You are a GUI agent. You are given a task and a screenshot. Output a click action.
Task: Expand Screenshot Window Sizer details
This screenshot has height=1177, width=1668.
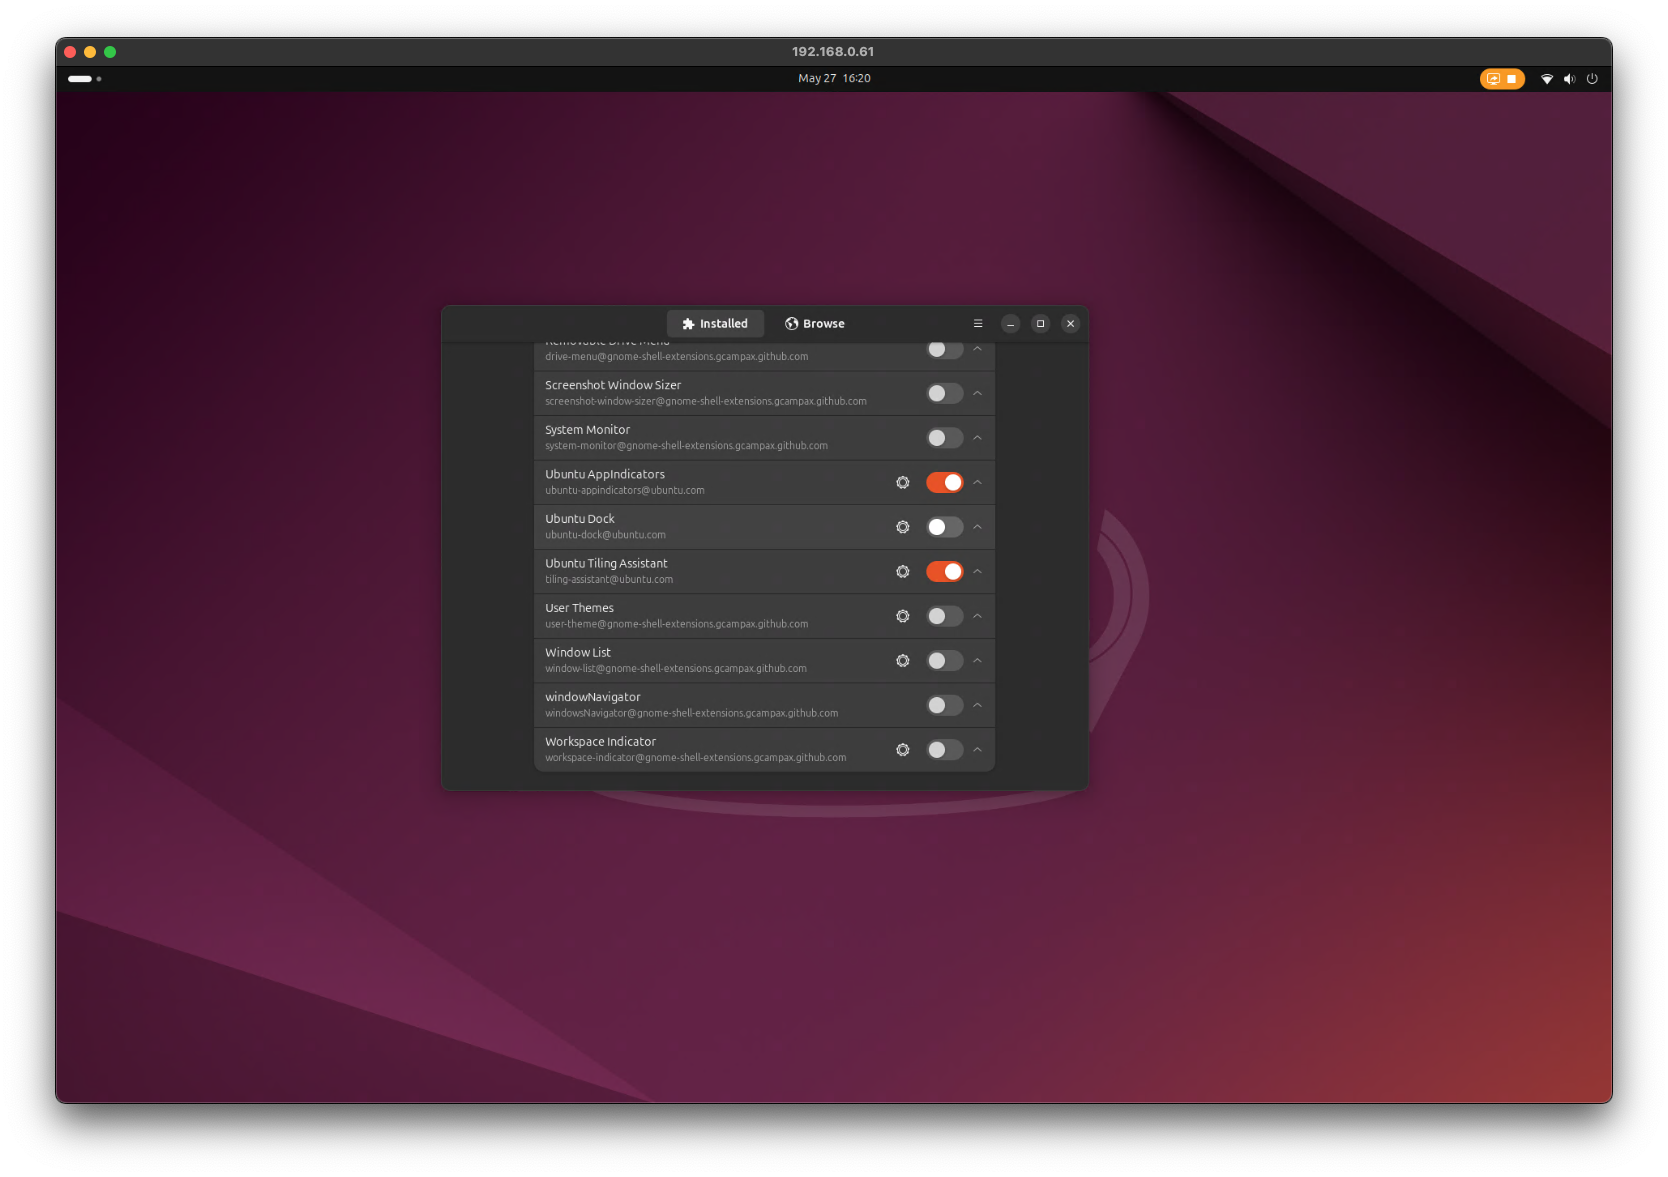[977, 394]
